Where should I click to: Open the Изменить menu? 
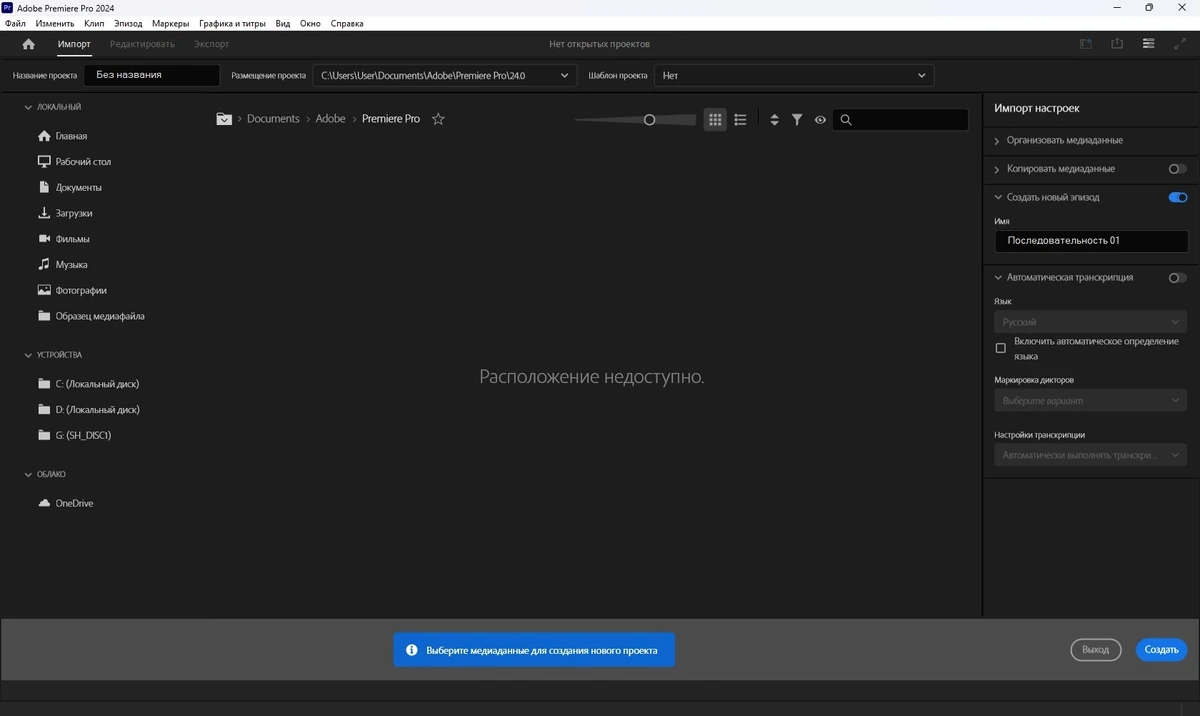click(54, 23)
